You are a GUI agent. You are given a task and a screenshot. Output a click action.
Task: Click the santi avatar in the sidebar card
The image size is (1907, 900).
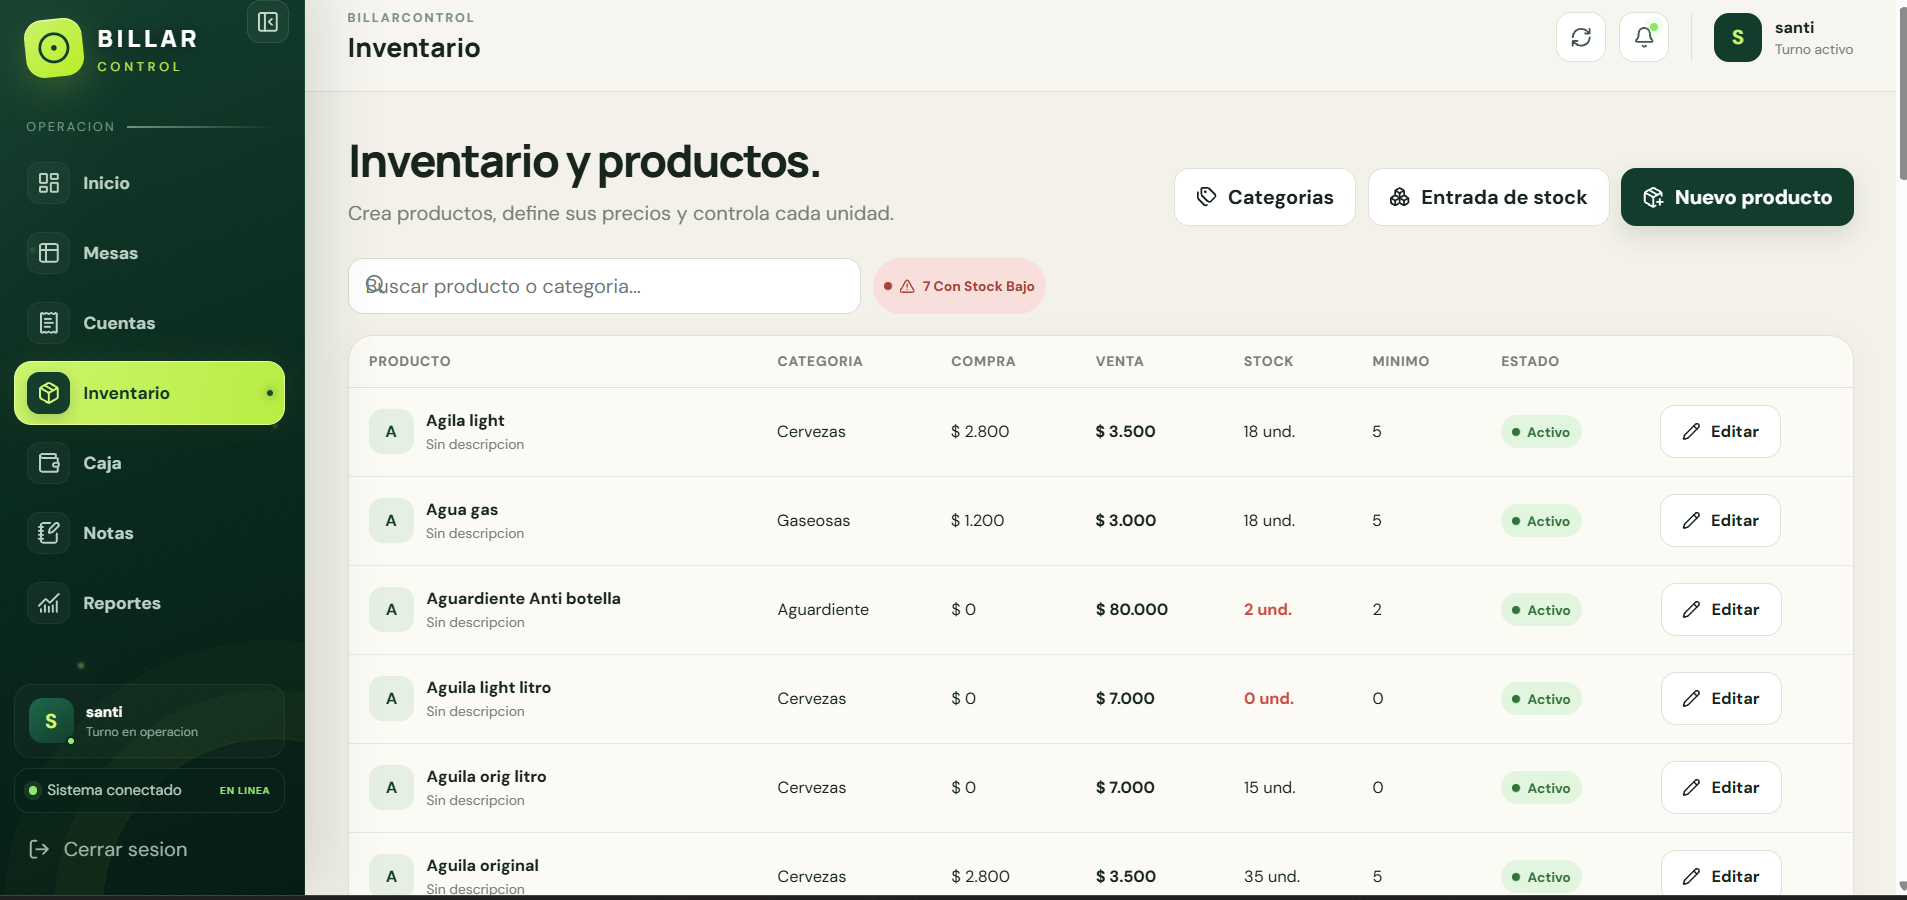(x=51, y=721)
